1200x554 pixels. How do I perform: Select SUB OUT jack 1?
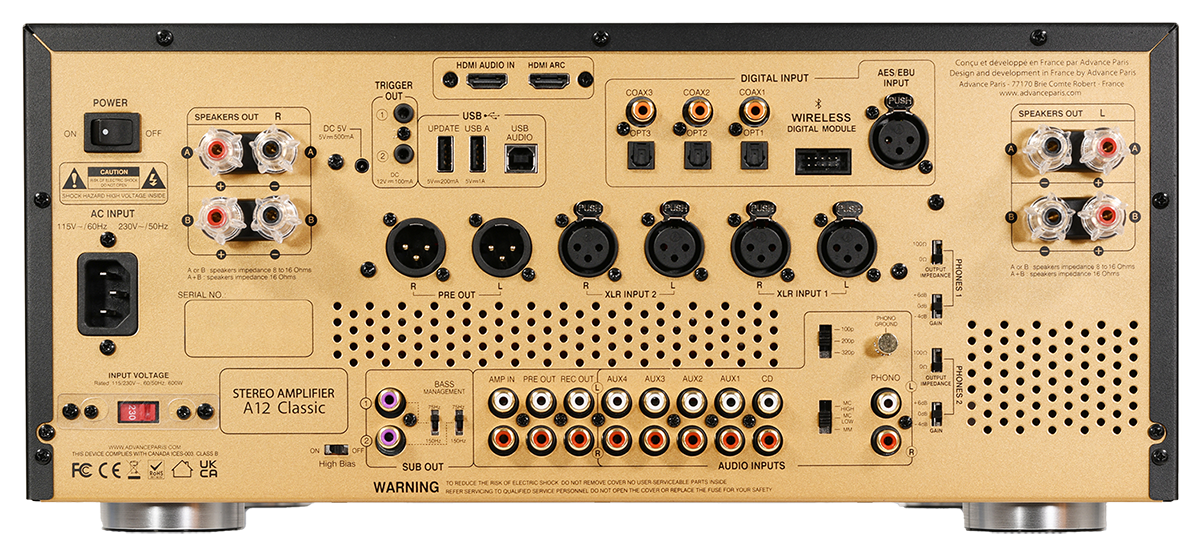click(x=392, y=404)
